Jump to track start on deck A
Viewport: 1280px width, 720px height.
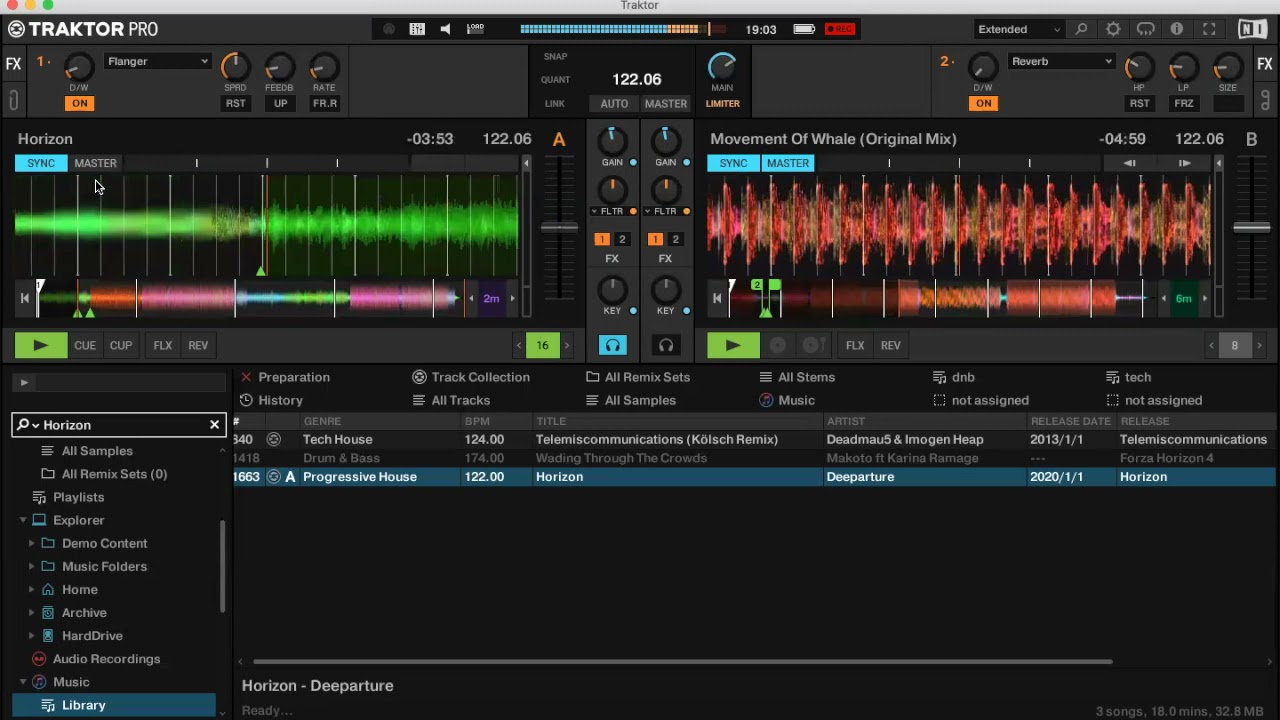pyautogui.click(x=24, y=298)
